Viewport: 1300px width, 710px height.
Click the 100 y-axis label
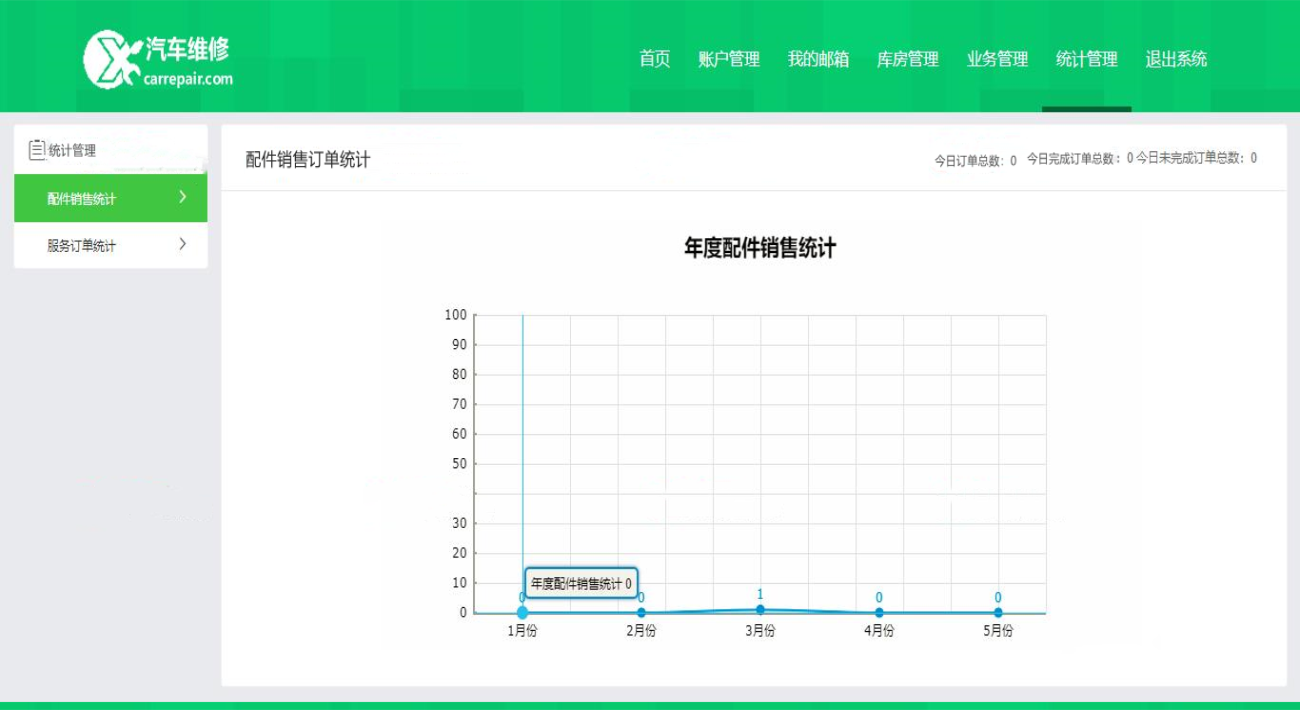pos(456,315)
